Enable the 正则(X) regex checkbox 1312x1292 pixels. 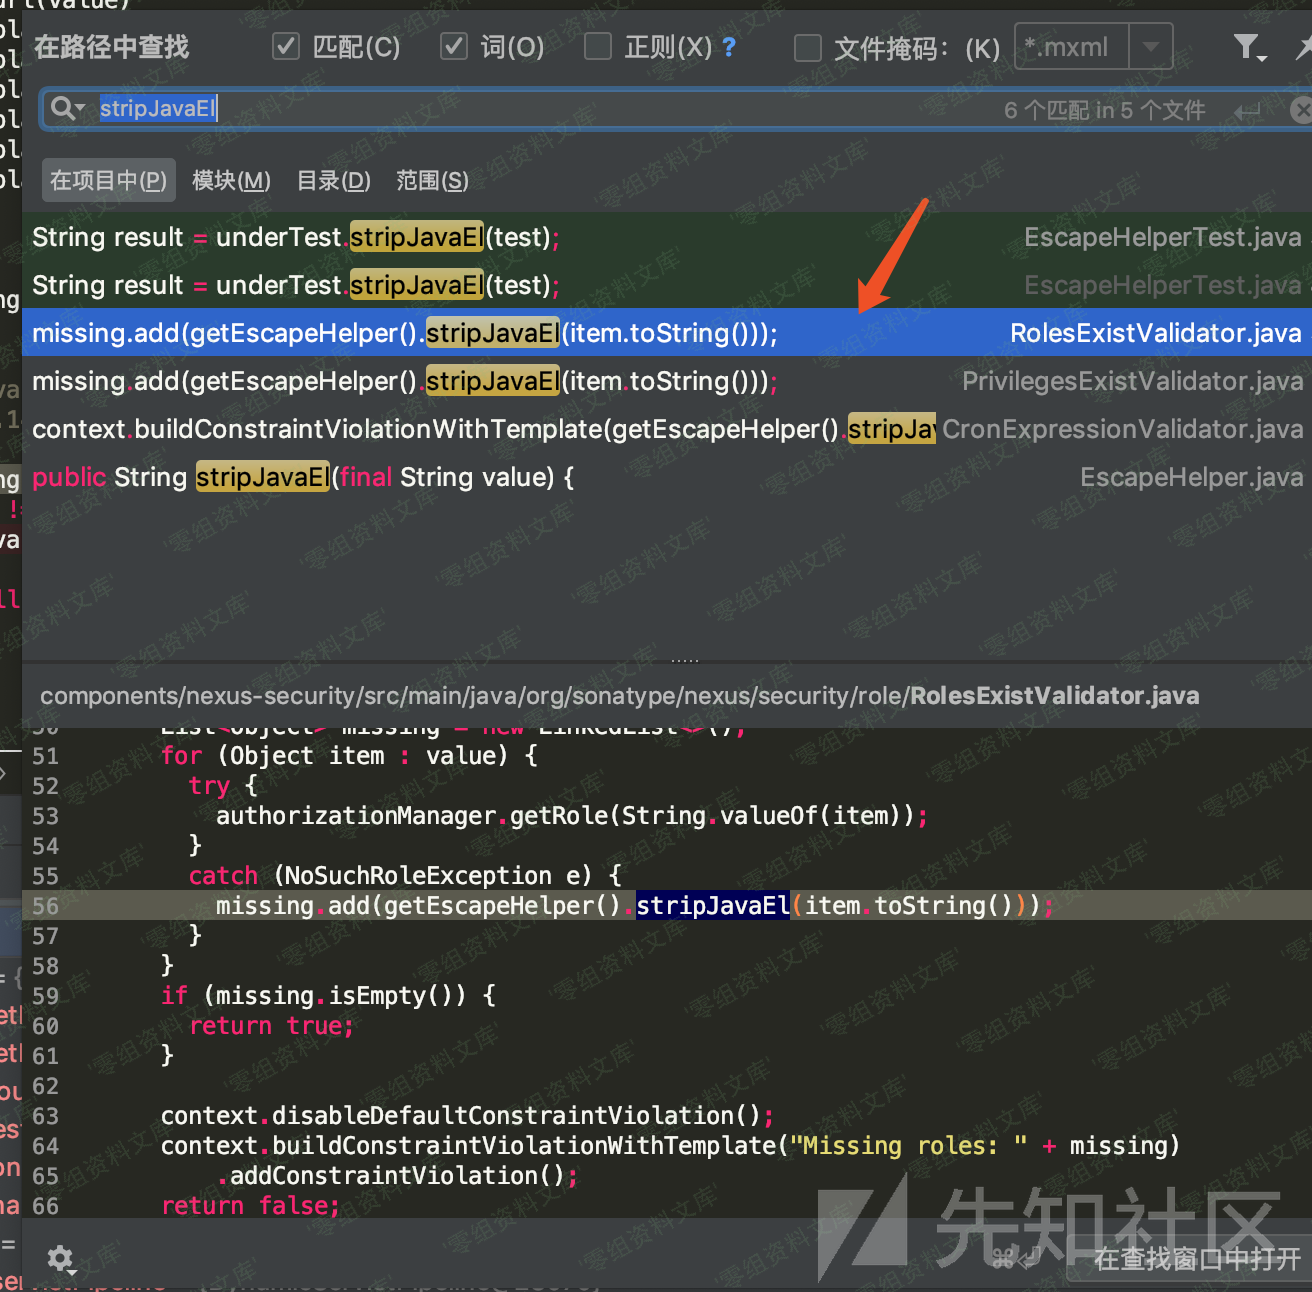[598, 47]
